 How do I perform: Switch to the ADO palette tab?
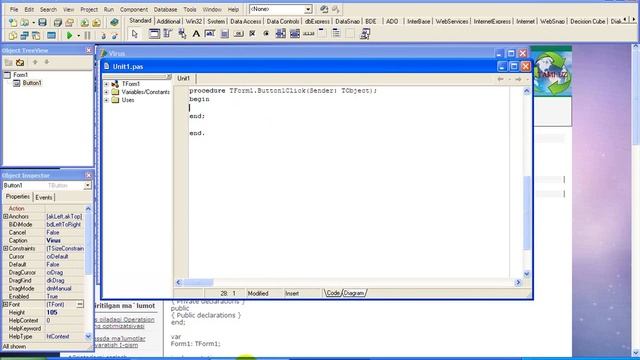coord(392,21)
